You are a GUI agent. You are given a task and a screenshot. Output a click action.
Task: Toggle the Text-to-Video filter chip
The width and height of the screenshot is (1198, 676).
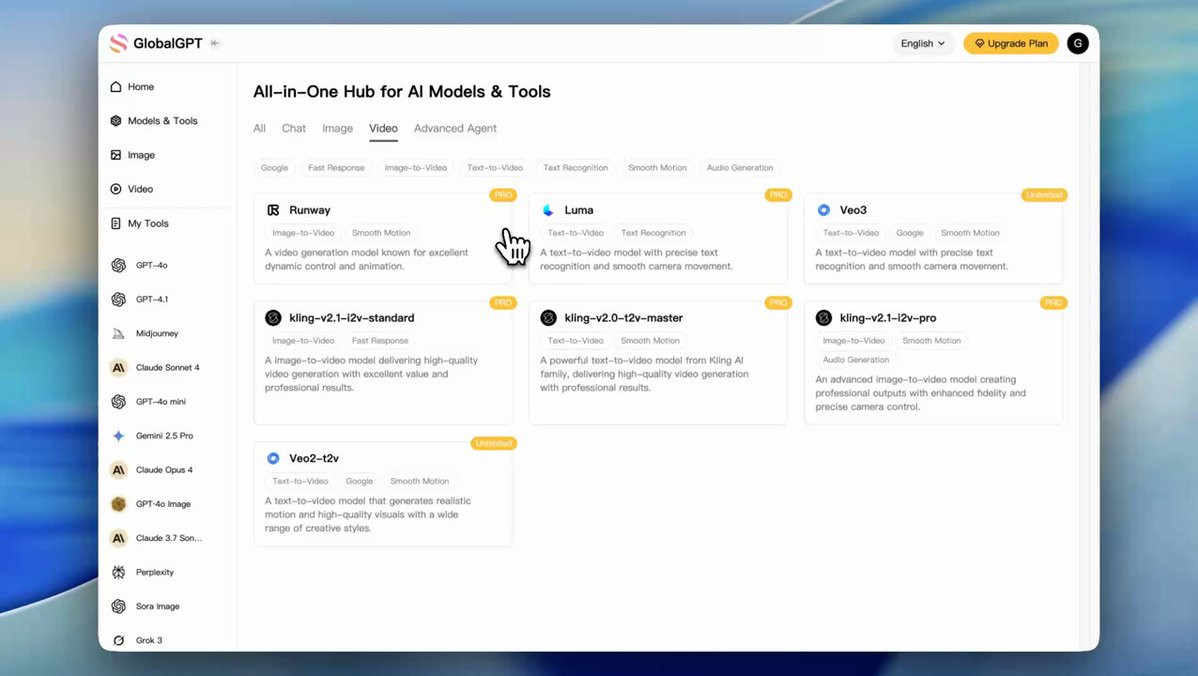point(495,168)
